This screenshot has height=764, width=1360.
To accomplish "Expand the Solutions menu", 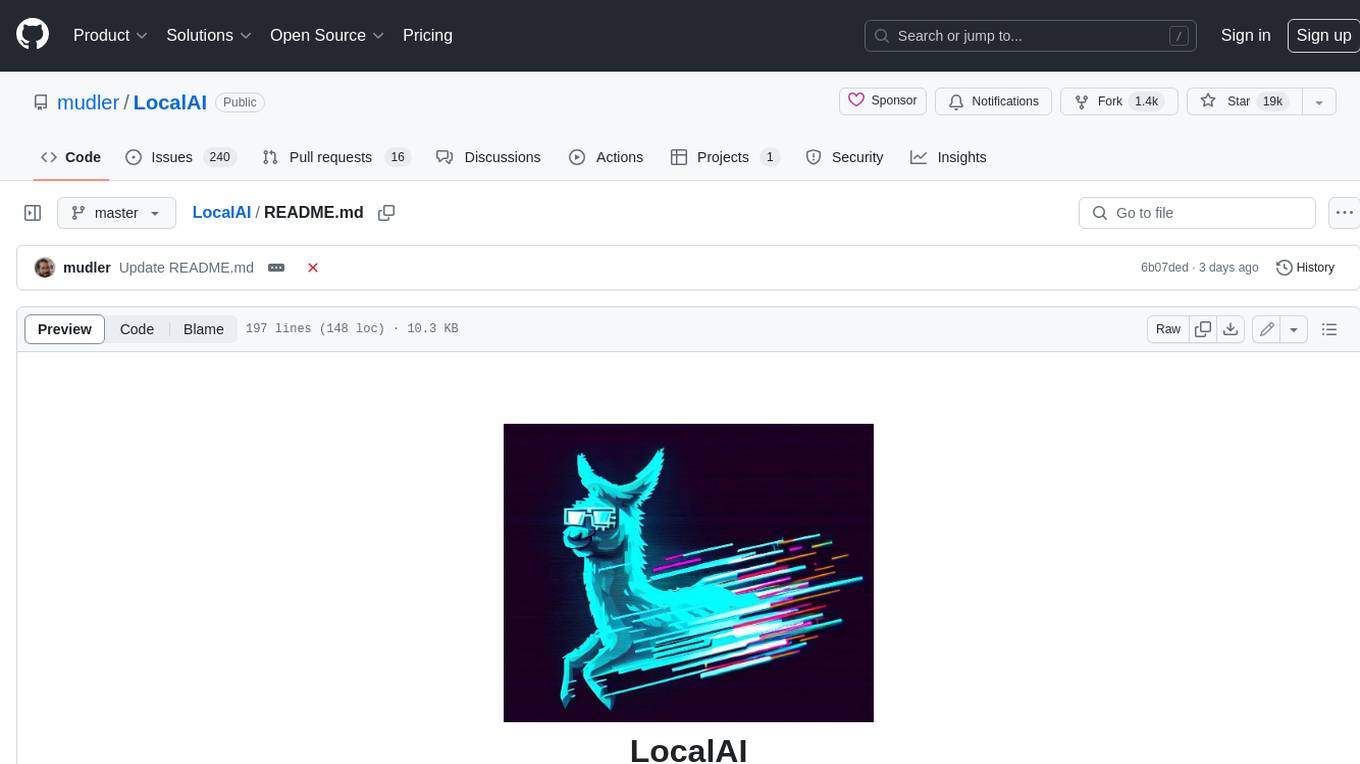I will 208,35.
